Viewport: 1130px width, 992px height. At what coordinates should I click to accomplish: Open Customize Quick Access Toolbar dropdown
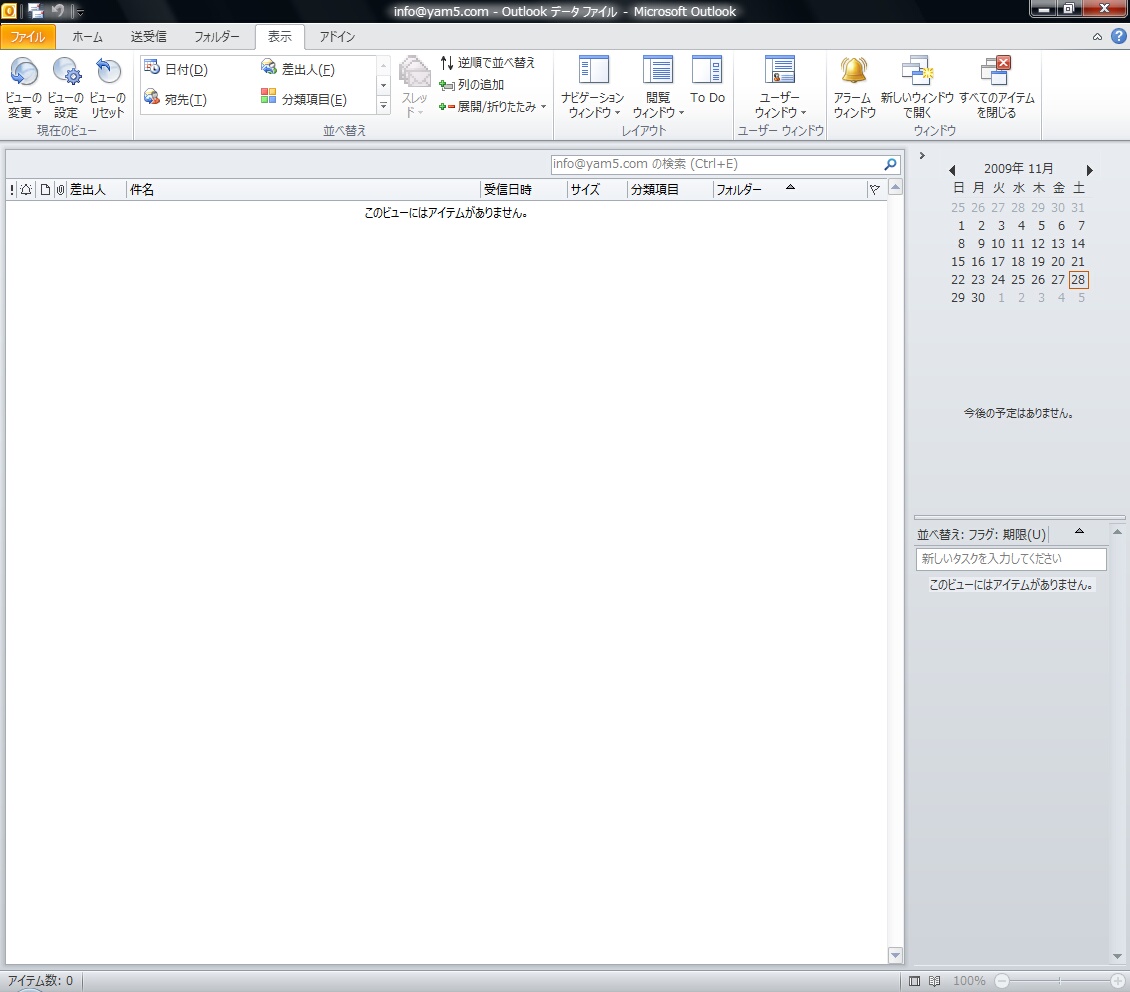pyautogui.click(x=79, y=12)
